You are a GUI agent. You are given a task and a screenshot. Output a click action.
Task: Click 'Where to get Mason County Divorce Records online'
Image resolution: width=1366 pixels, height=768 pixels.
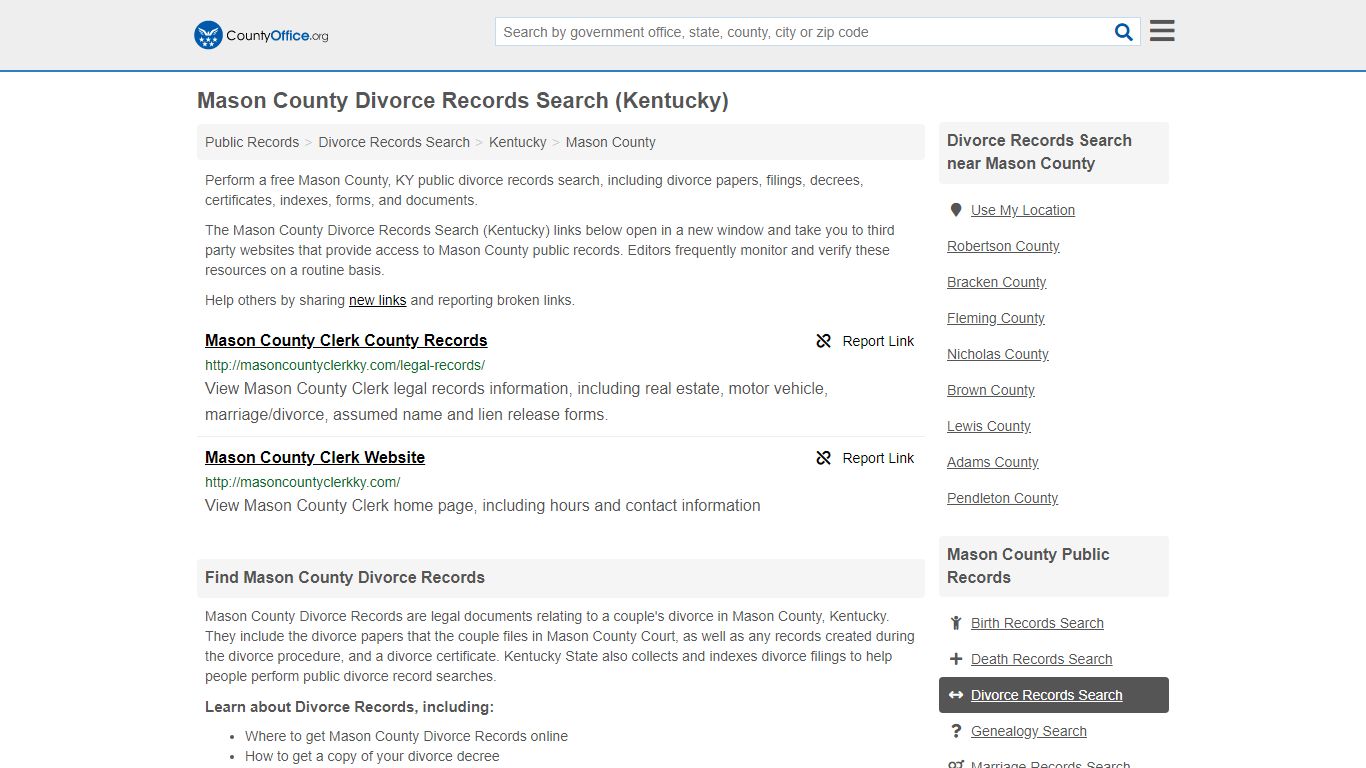click(x=406, y=736)
